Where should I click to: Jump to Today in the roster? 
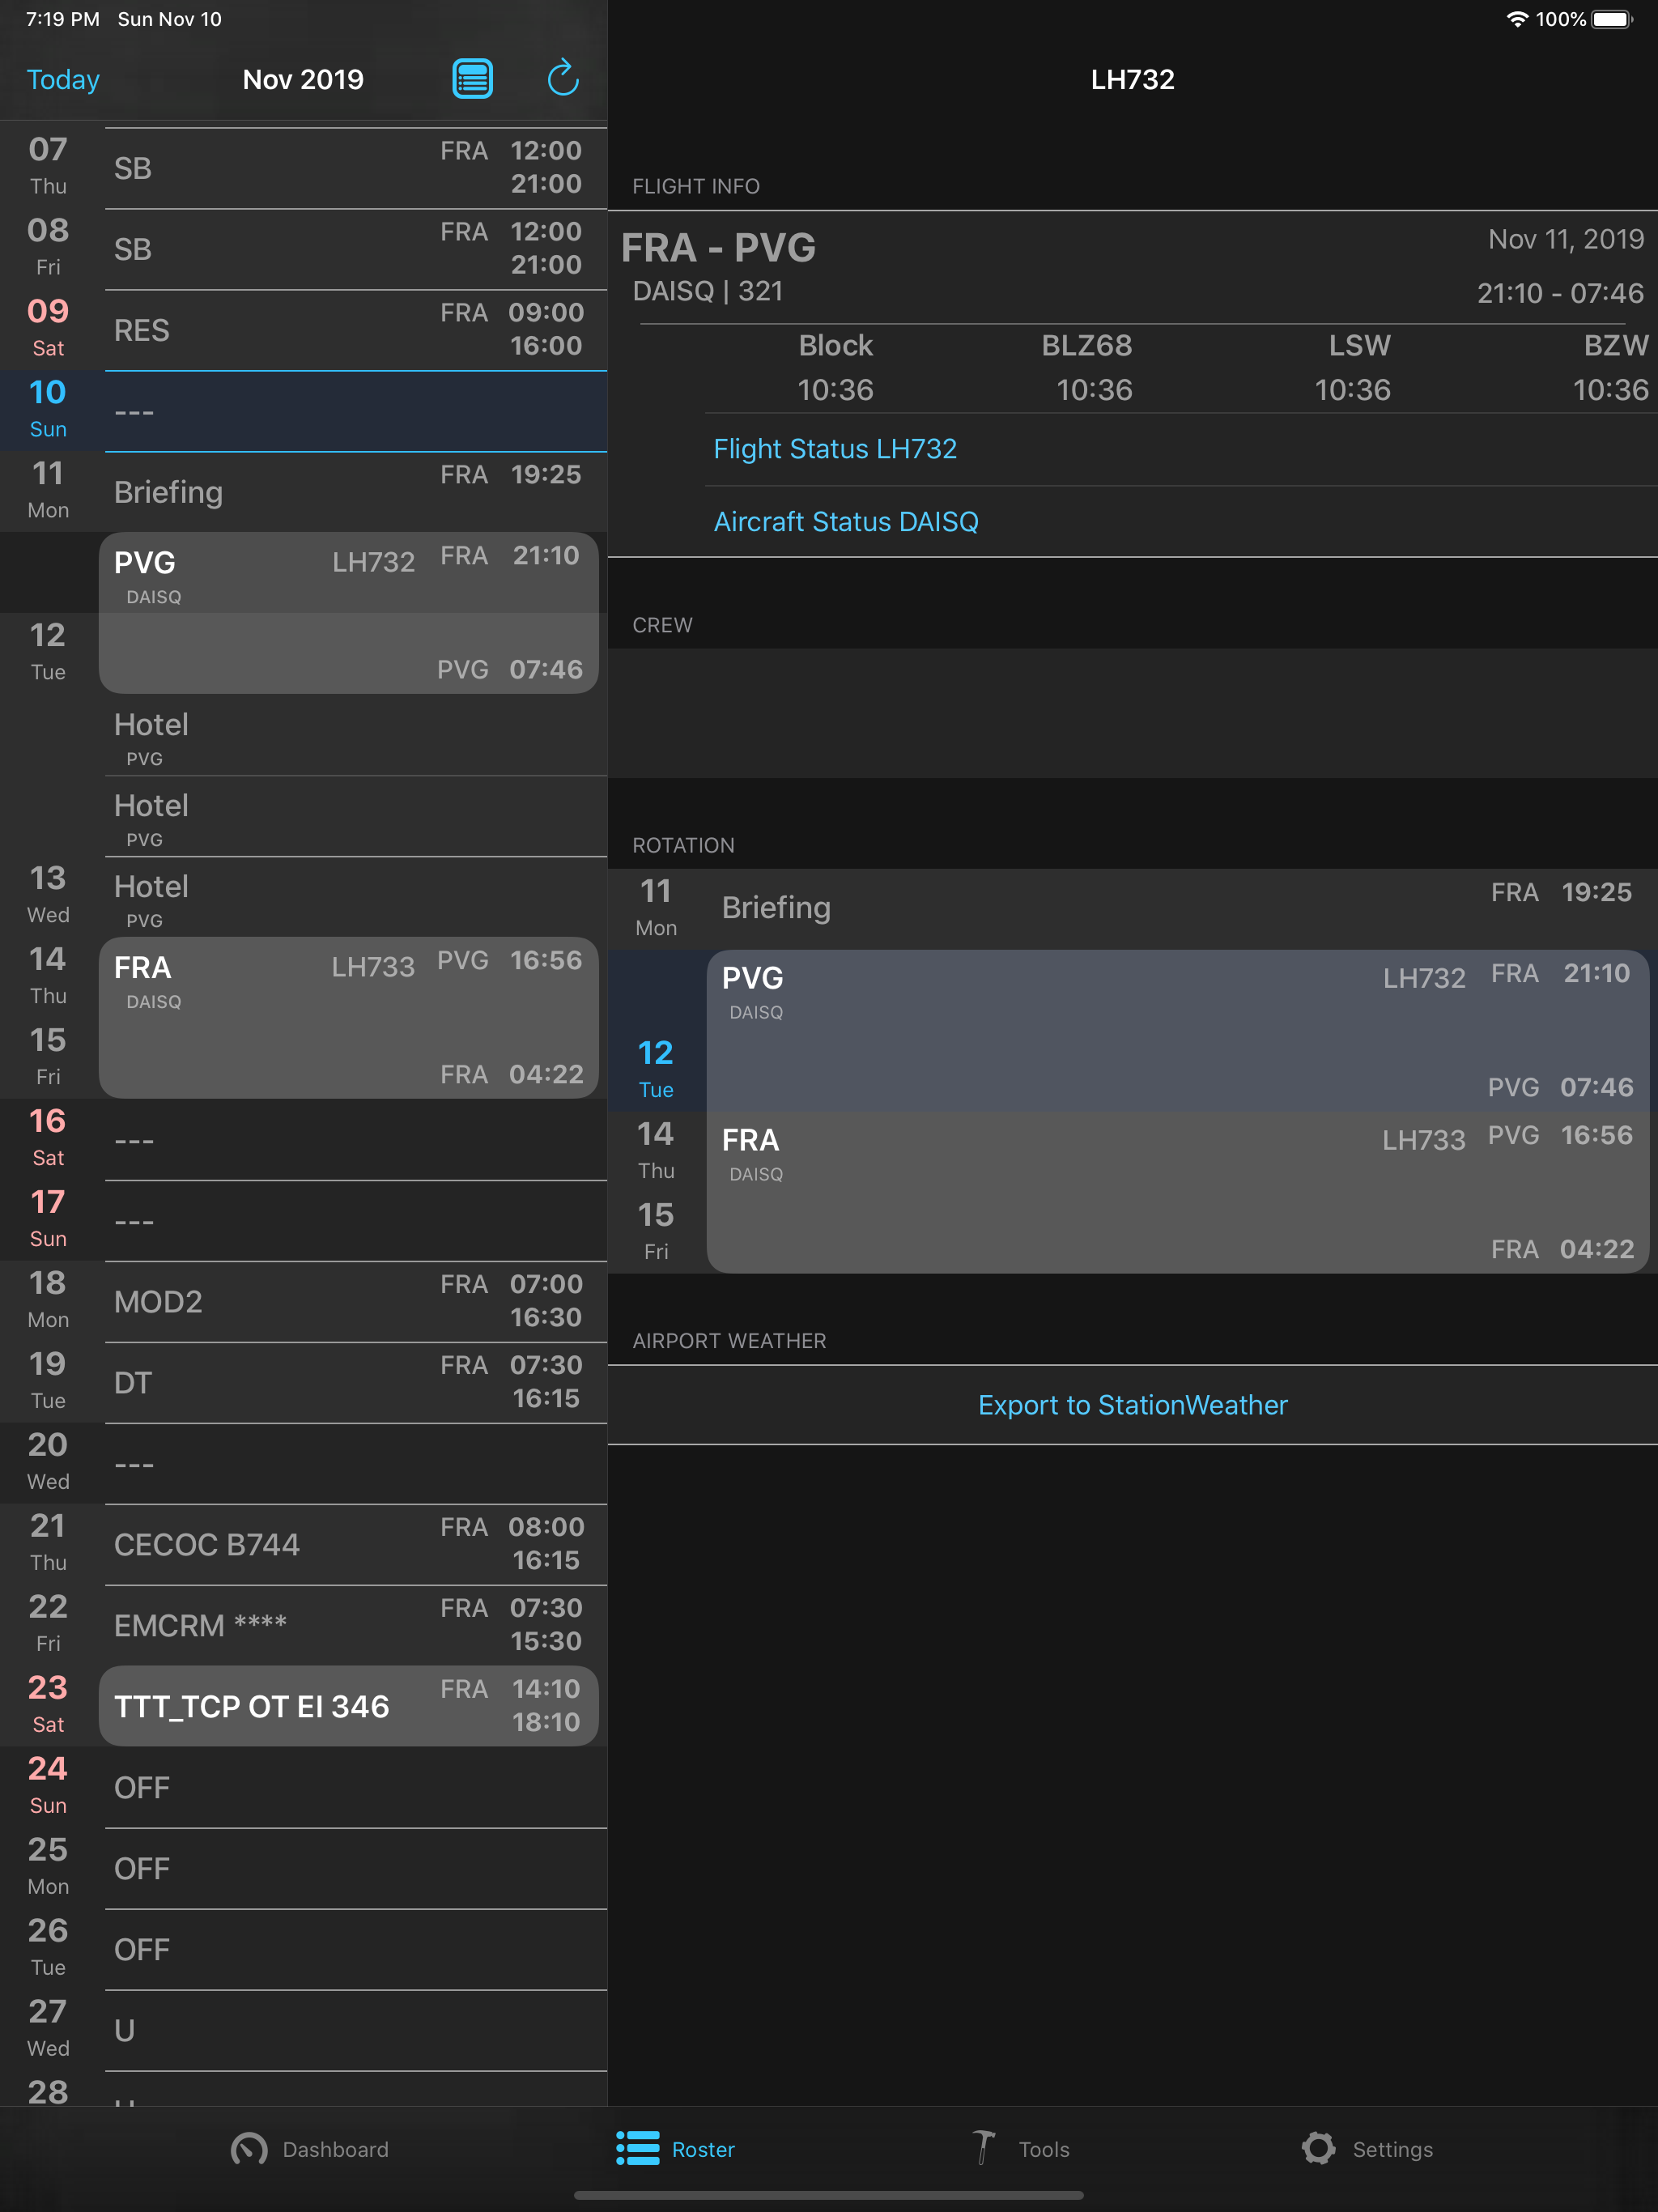63,79
